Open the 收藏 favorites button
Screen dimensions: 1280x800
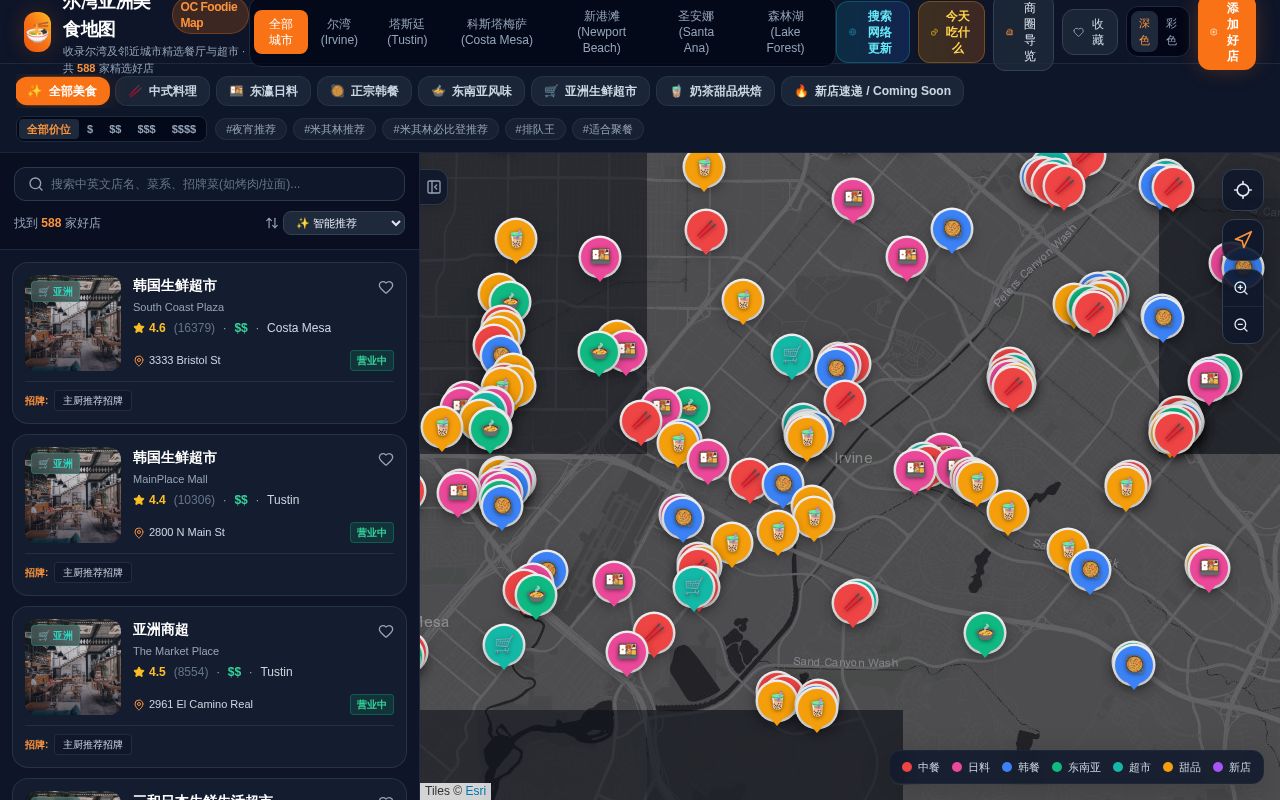coord(1089,32)
